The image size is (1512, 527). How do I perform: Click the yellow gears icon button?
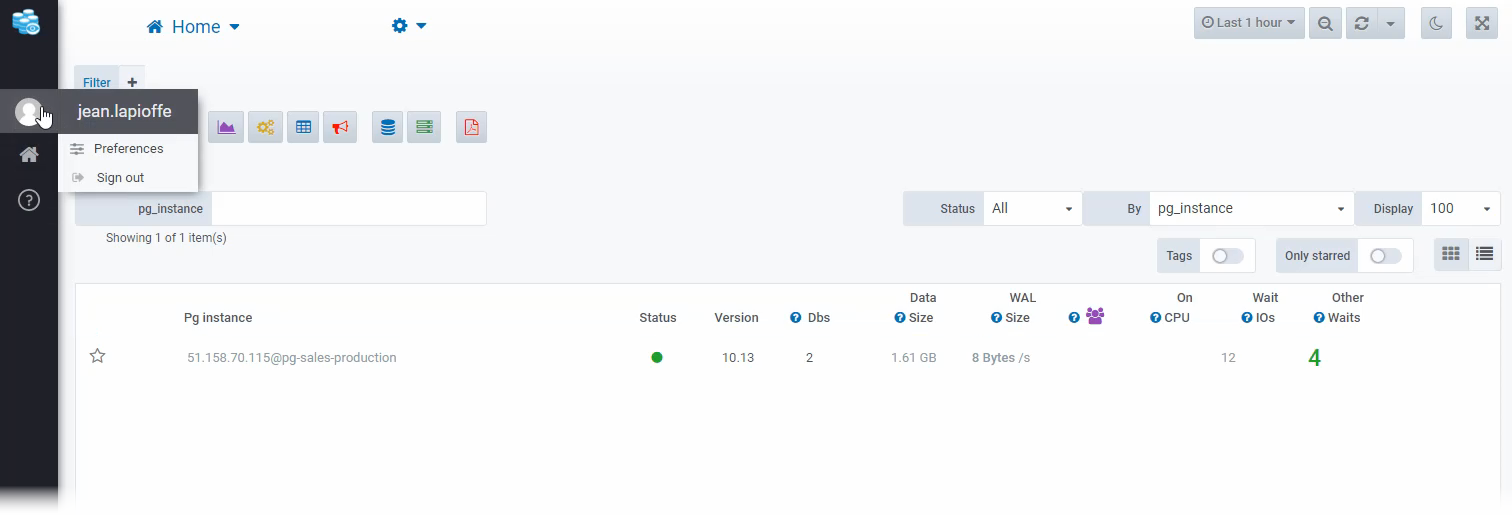coord(265,127)
